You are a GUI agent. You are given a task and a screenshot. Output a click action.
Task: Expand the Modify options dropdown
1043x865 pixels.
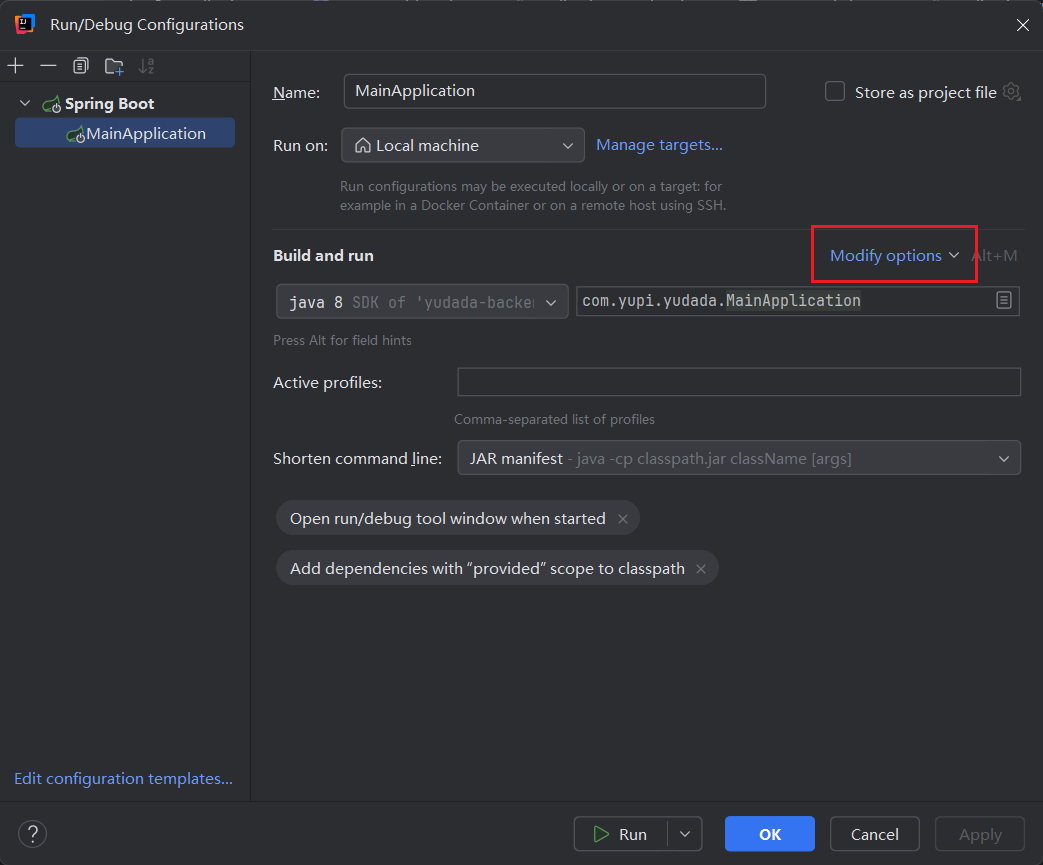click(x=894, y=256)
